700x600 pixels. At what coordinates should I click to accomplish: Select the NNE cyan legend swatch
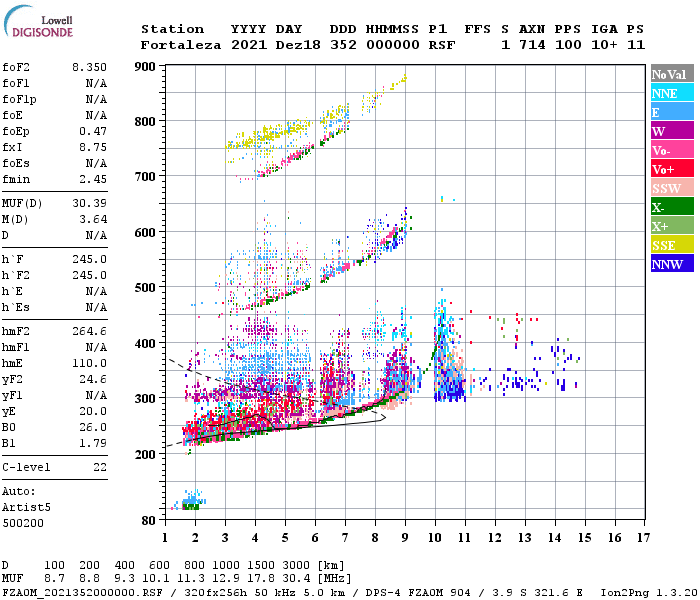click(x=672, y=92)
